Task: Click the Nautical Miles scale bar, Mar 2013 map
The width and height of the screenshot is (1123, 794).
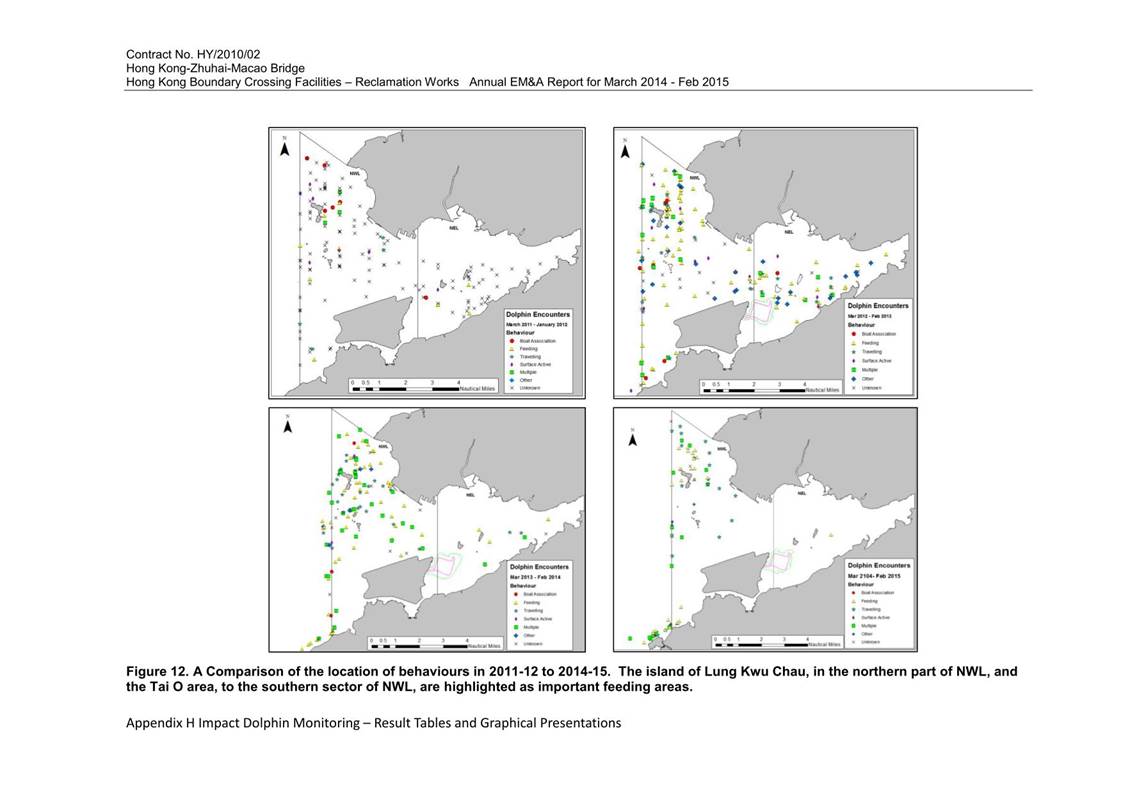Action: (x=435, y=643)
